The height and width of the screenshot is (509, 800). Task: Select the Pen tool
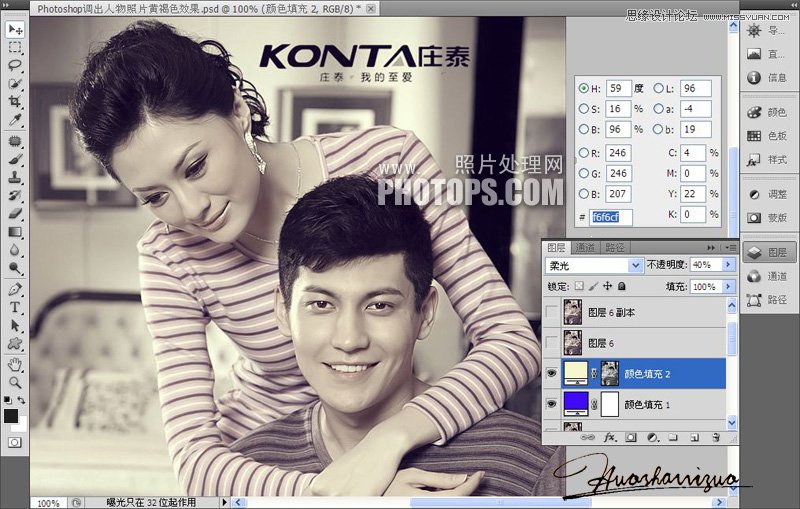[15, 289]
